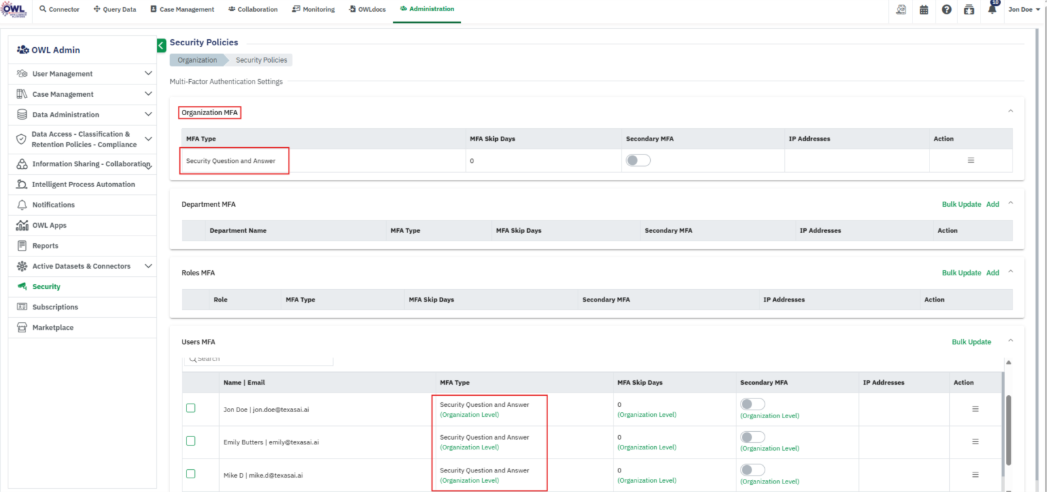Click the Users MFA search field
This screenshot has height=492, width=1047.
coord(260,359)
